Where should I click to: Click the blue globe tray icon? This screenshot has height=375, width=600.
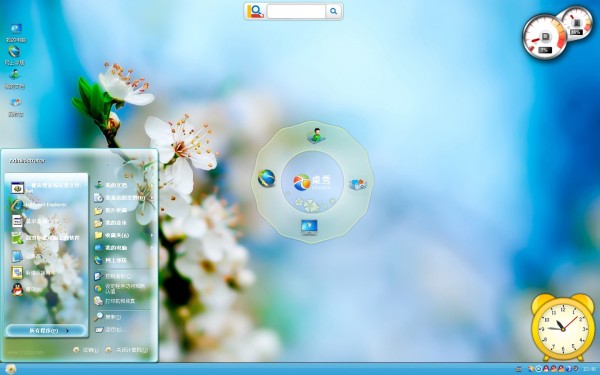point(569,369)
